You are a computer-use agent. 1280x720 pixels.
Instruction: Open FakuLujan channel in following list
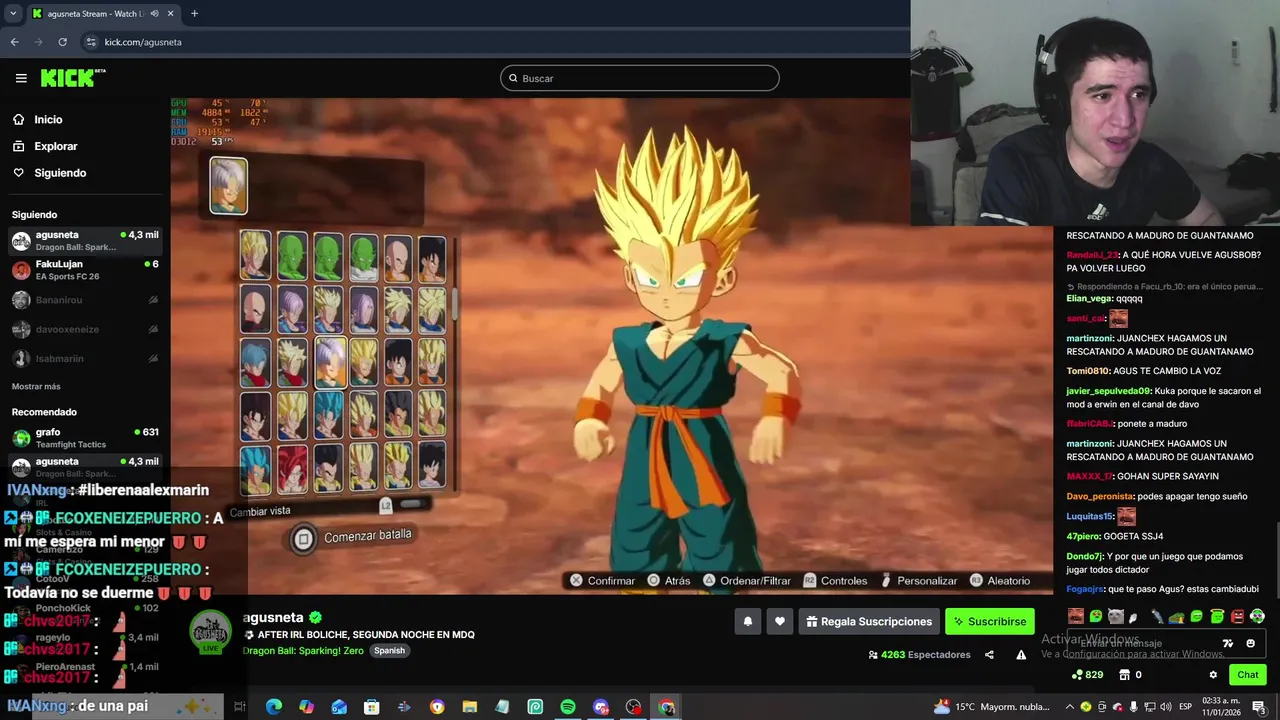85,270
